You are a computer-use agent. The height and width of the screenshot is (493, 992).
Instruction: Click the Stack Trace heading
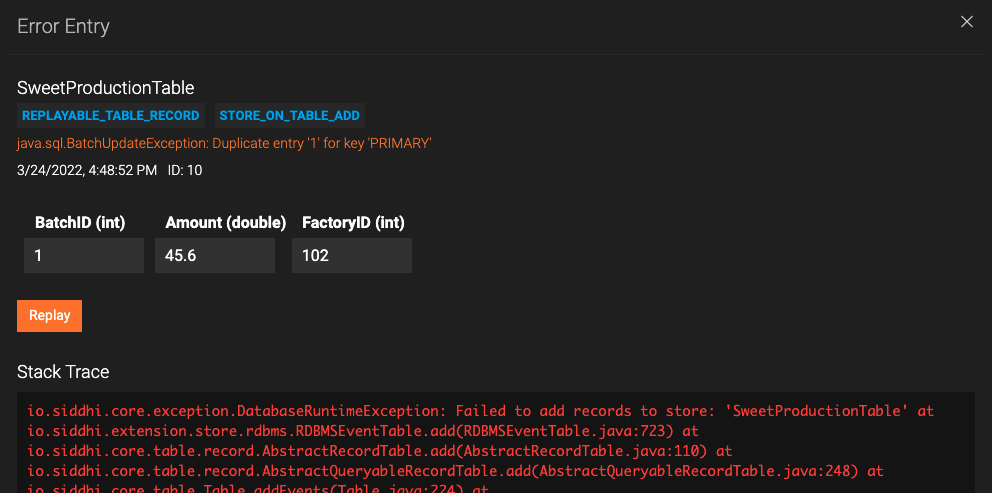click(x=63, y=371)
